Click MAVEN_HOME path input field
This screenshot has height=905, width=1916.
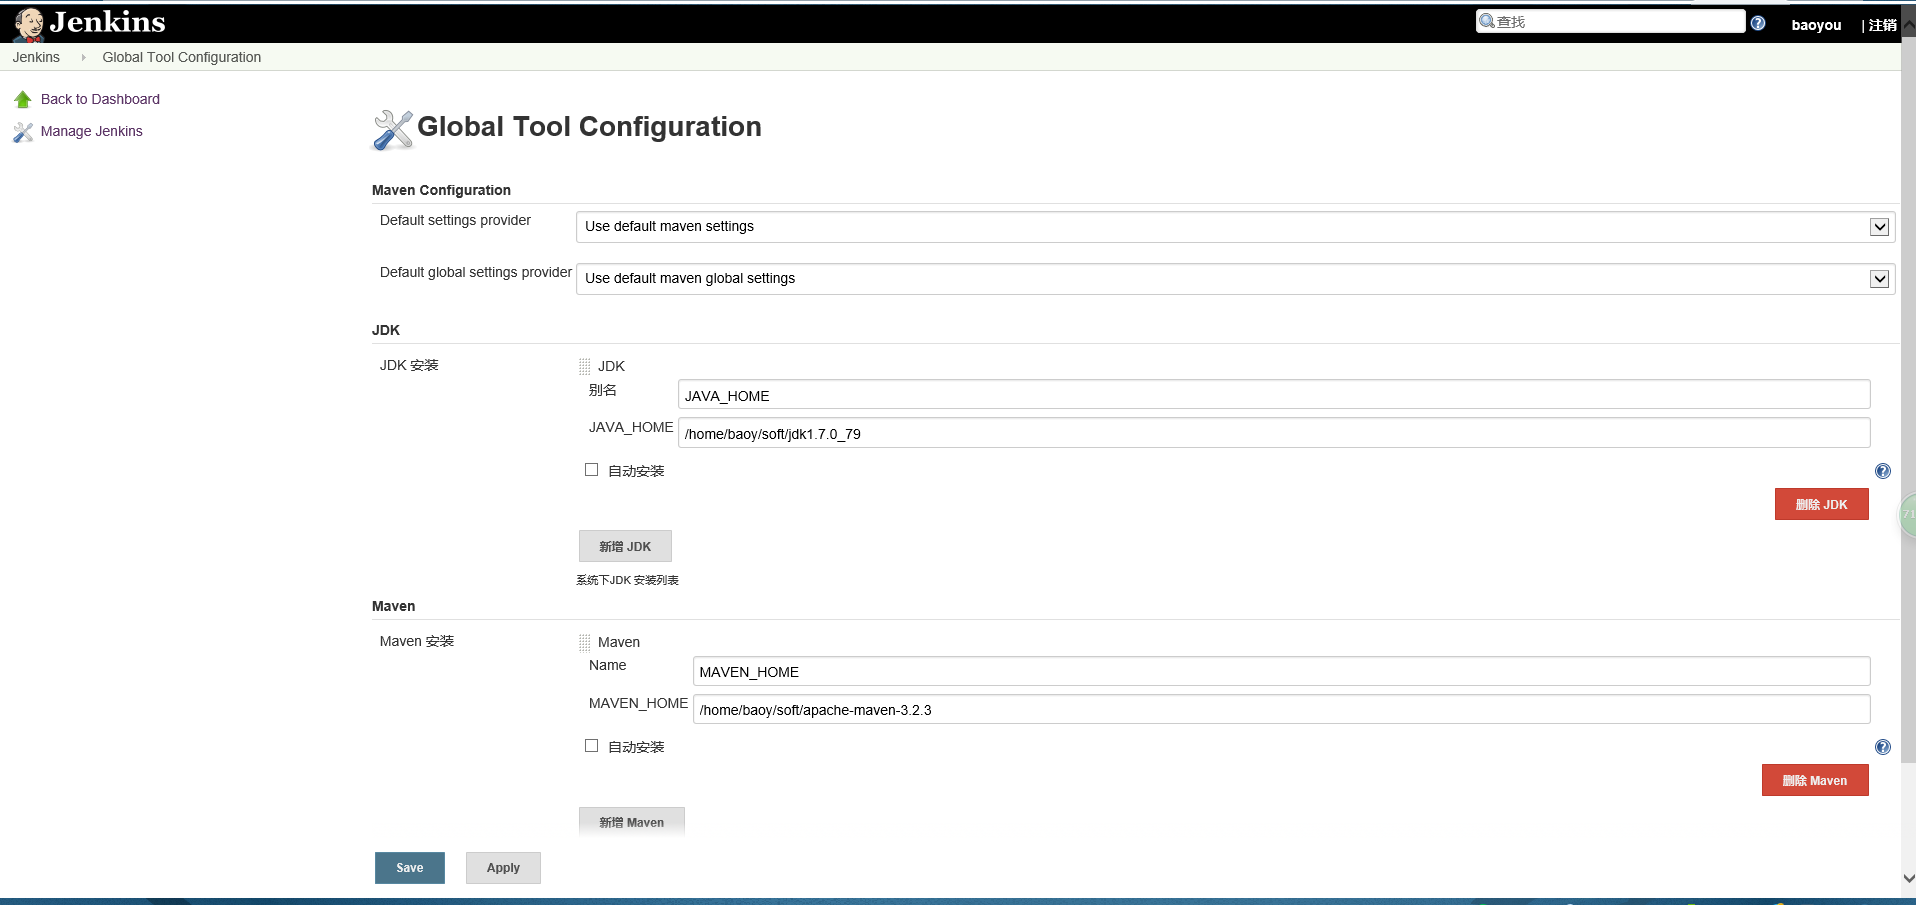(x=1281, y=709)
